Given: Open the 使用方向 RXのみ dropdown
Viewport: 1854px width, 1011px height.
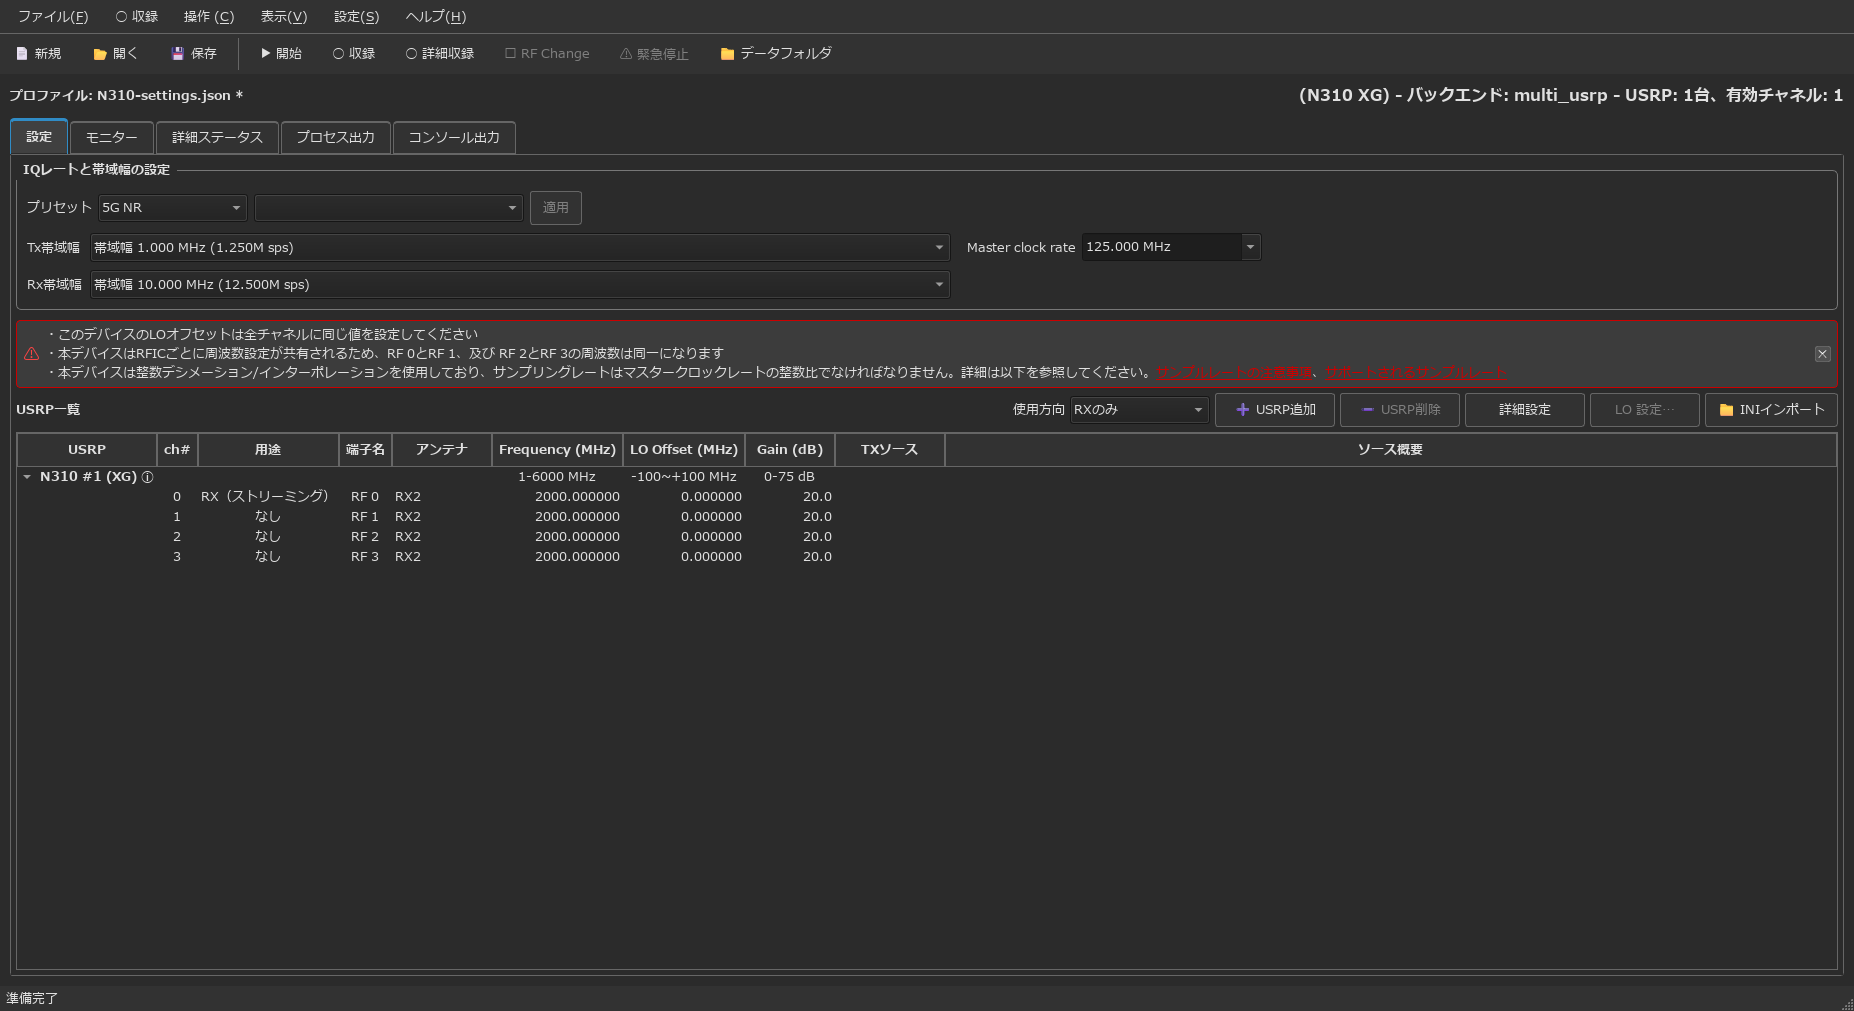Looking at the screenshot, I should 1139,410.
